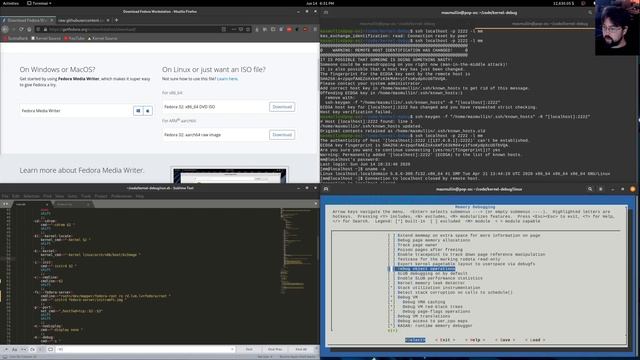Download Fedora 32 x86_64 DVD ISO
This screenshot has height=360, width=640.
[282, 107]
